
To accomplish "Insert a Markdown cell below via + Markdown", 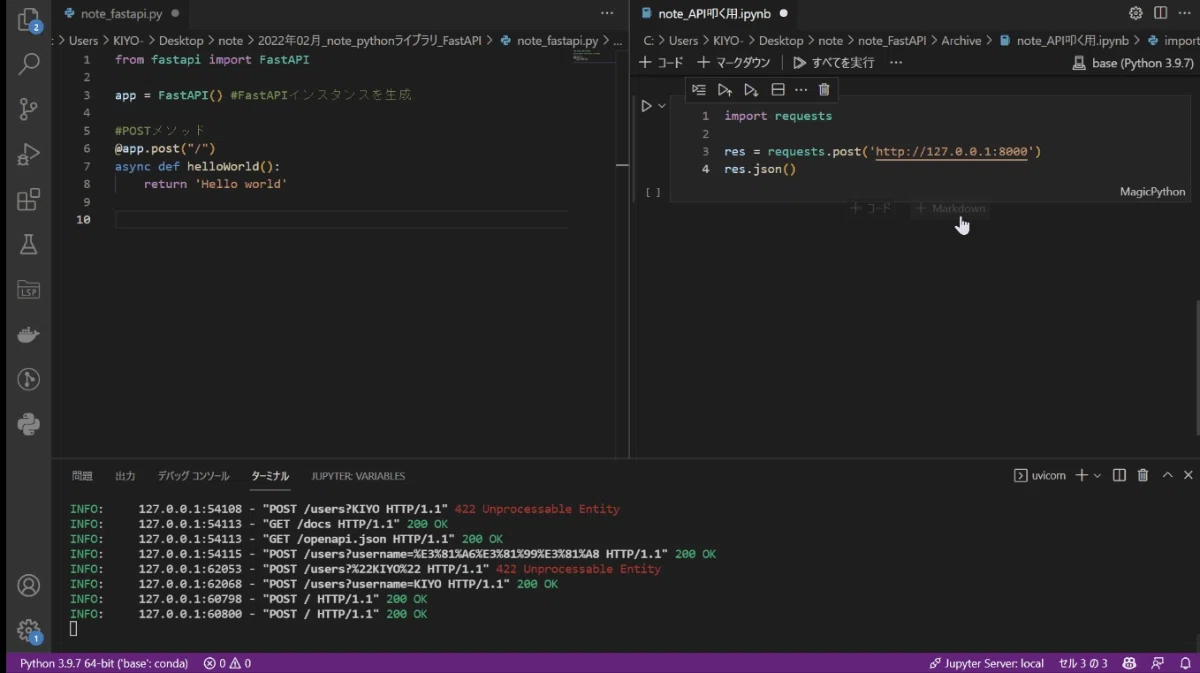I will point(950,208).
